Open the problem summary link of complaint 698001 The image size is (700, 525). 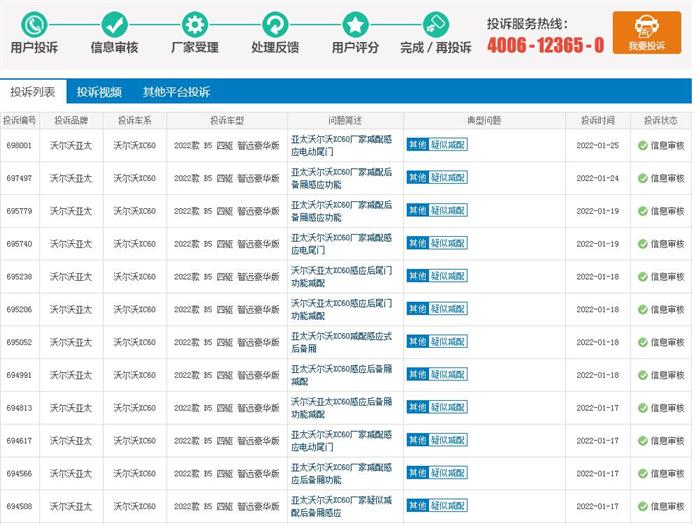(x=342, y=146)
